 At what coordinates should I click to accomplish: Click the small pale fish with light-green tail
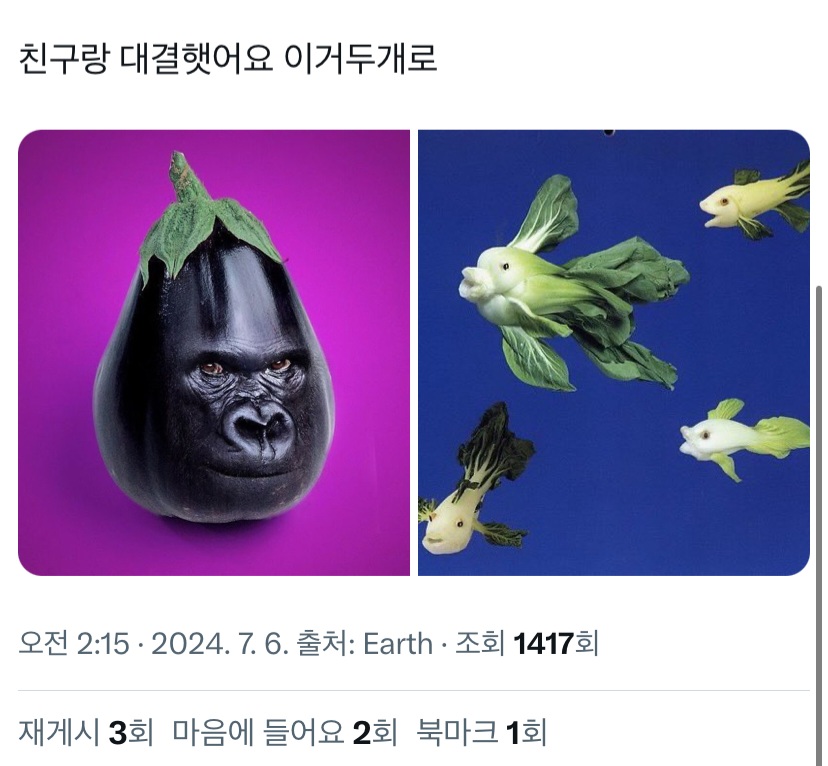click(745, 439)
